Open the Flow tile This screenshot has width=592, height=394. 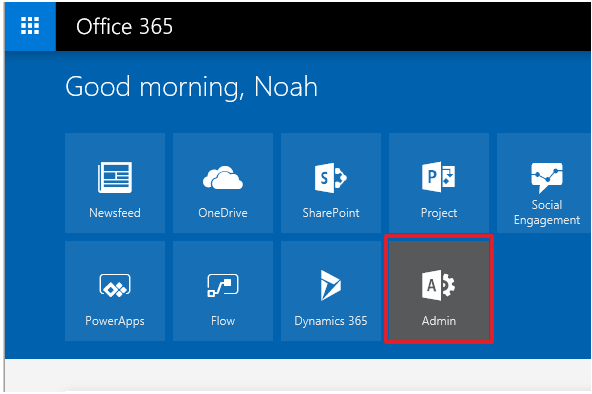(x=223, y=291)
